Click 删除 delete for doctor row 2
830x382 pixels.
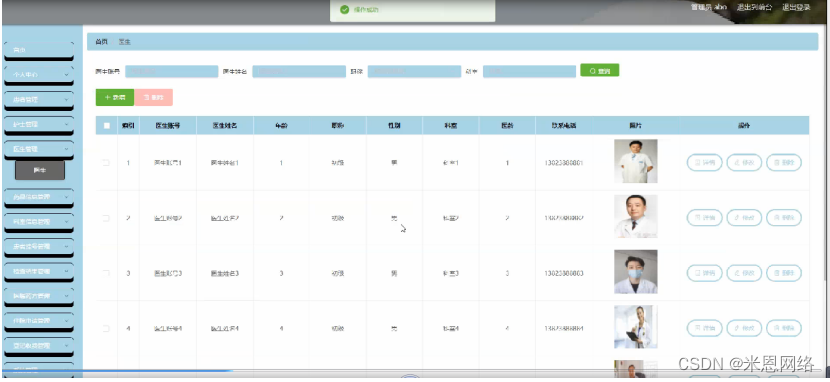tap(784, 217)
